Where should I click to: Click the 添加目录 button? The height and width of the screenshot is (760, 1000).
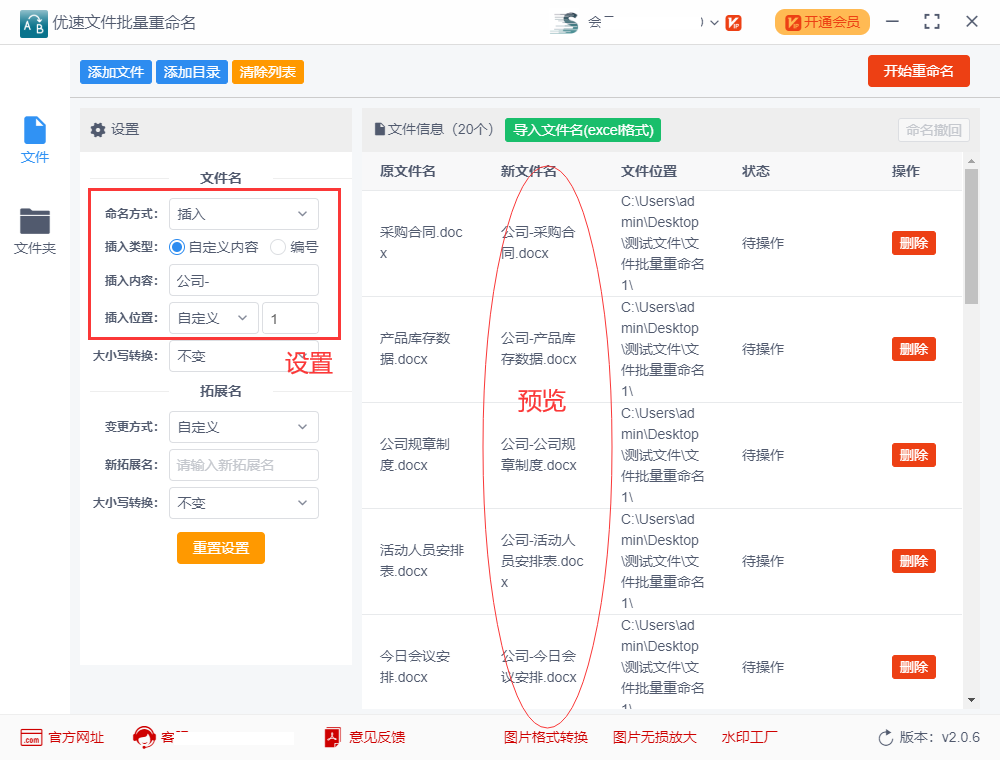click(x=191, y=72)
